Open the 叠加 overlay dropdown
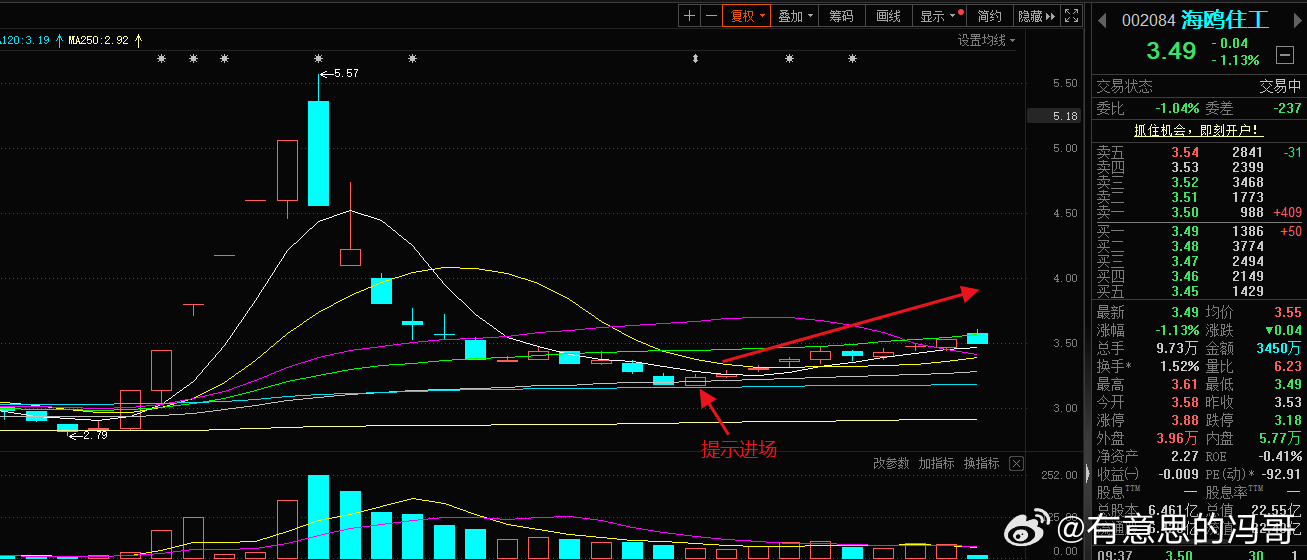This screenshot has width=1307, height=560. [796, 15]
